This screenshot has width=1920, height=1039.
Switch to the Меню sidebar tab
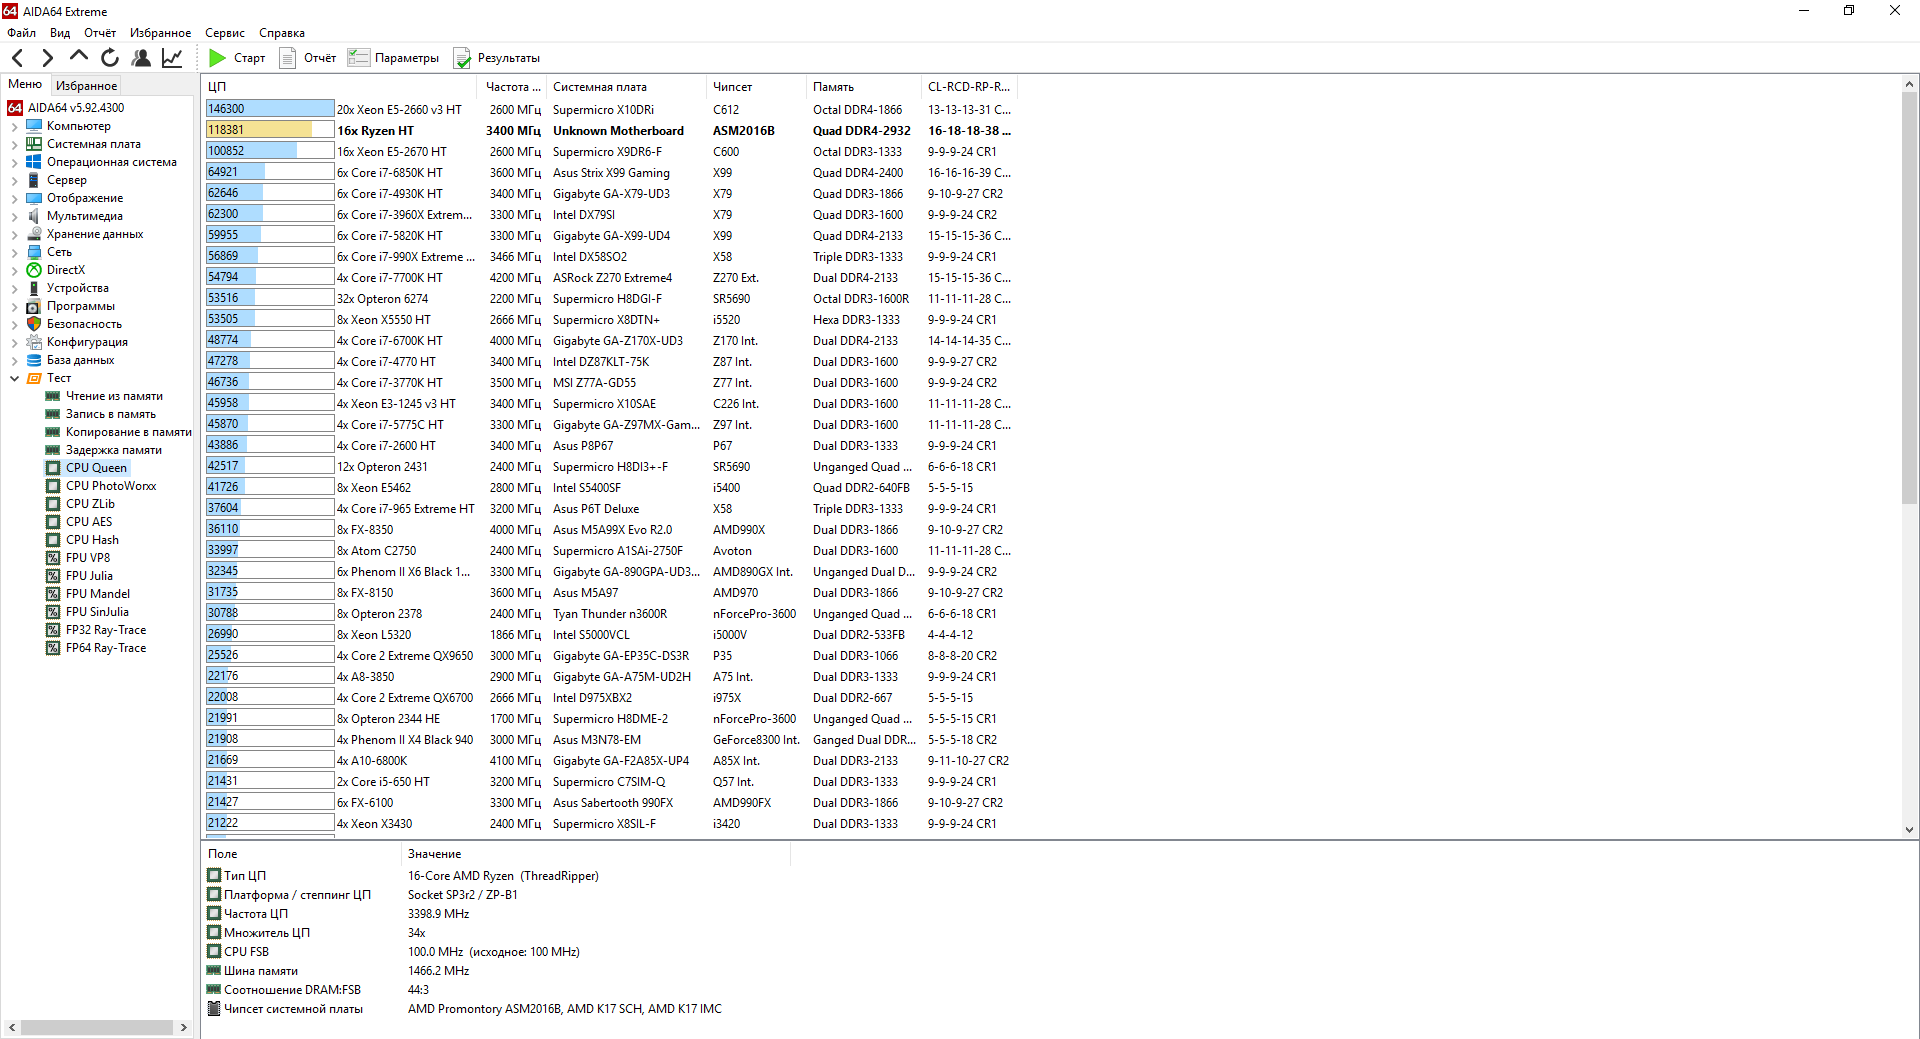click(x=25, y=85)
